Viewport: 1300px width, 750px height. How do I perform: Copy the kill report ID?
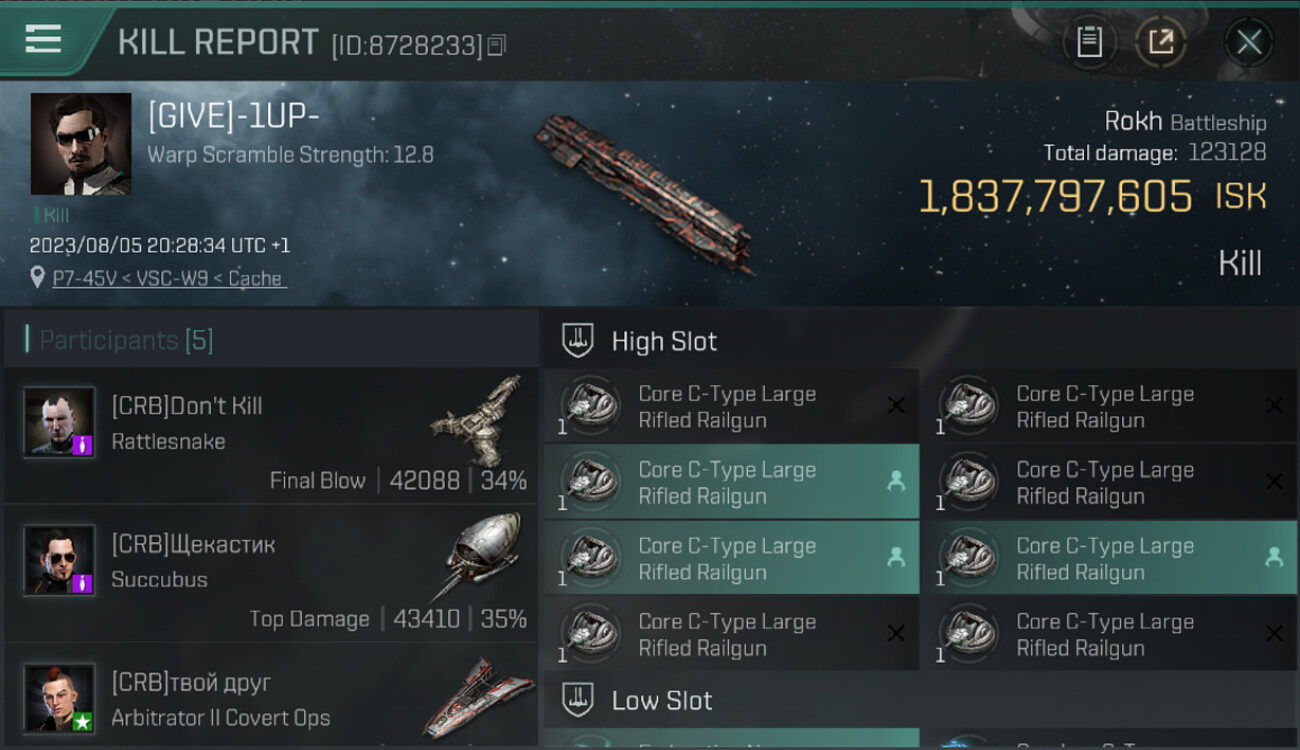[497, 45]
